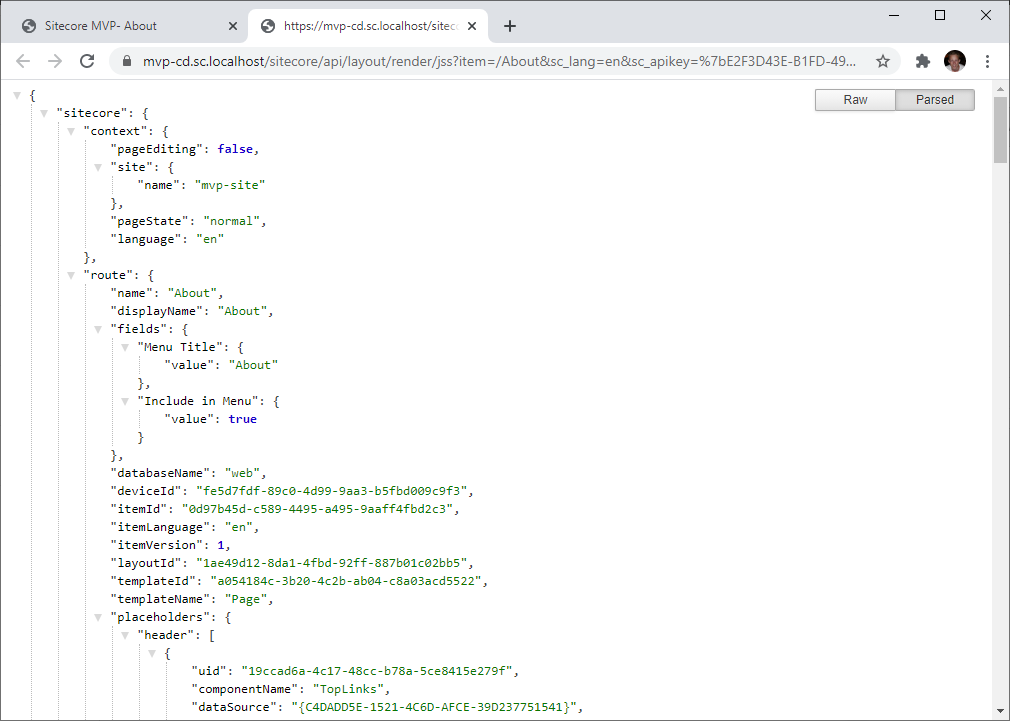Collapse the "sitecore" node
This screenshot has width=1010, height=721.
(x=44, y=113)
